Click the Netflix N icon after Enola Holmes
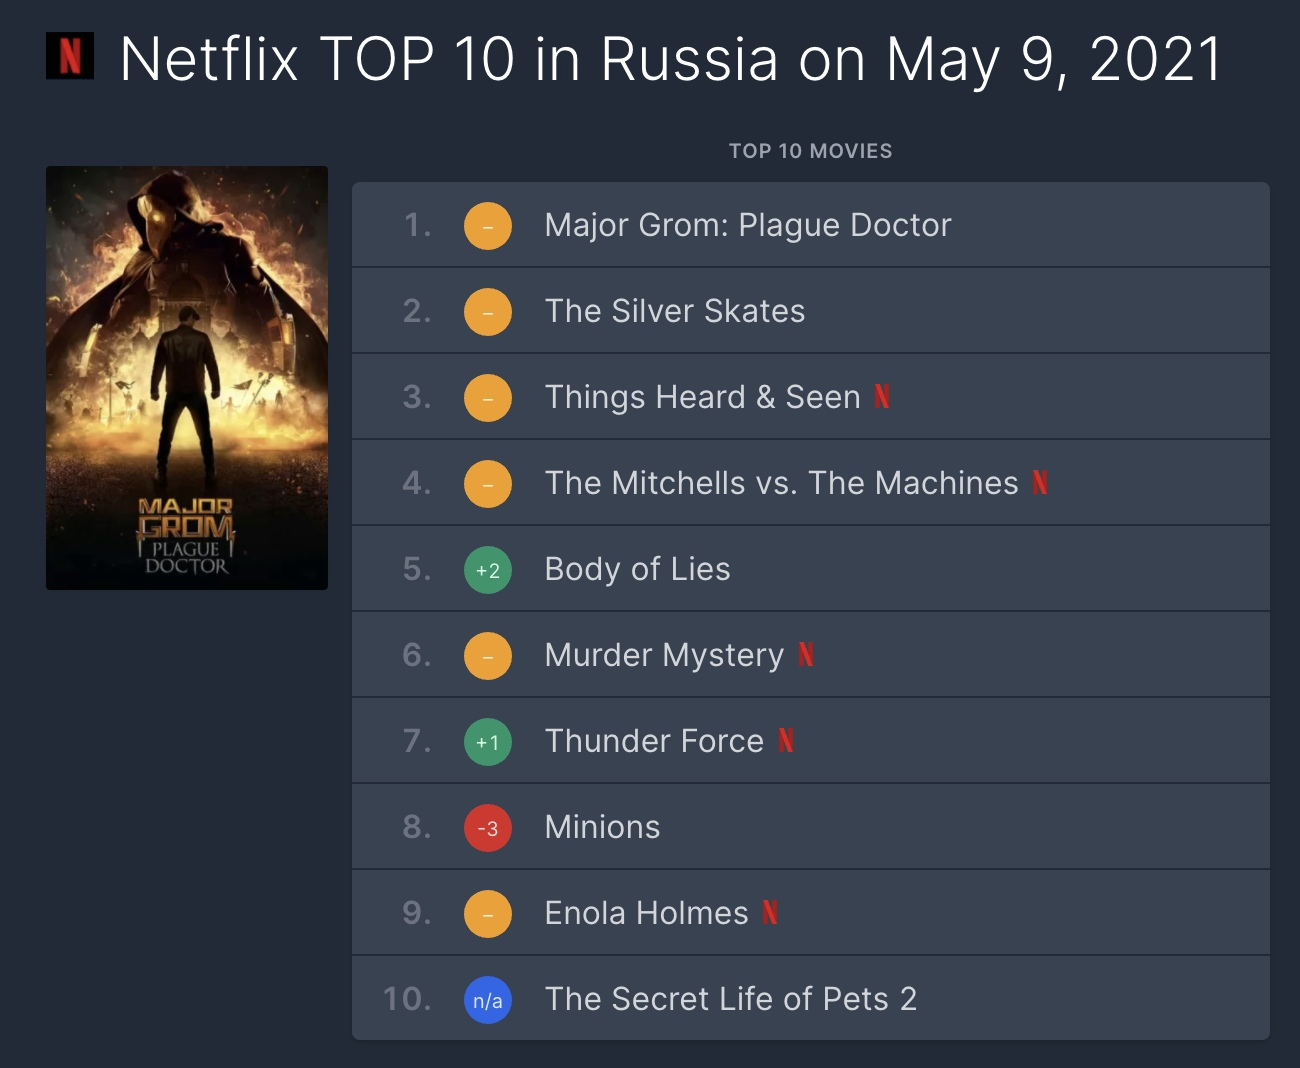This screenshot has height=1068, width=1300. (x=770, y=913)
